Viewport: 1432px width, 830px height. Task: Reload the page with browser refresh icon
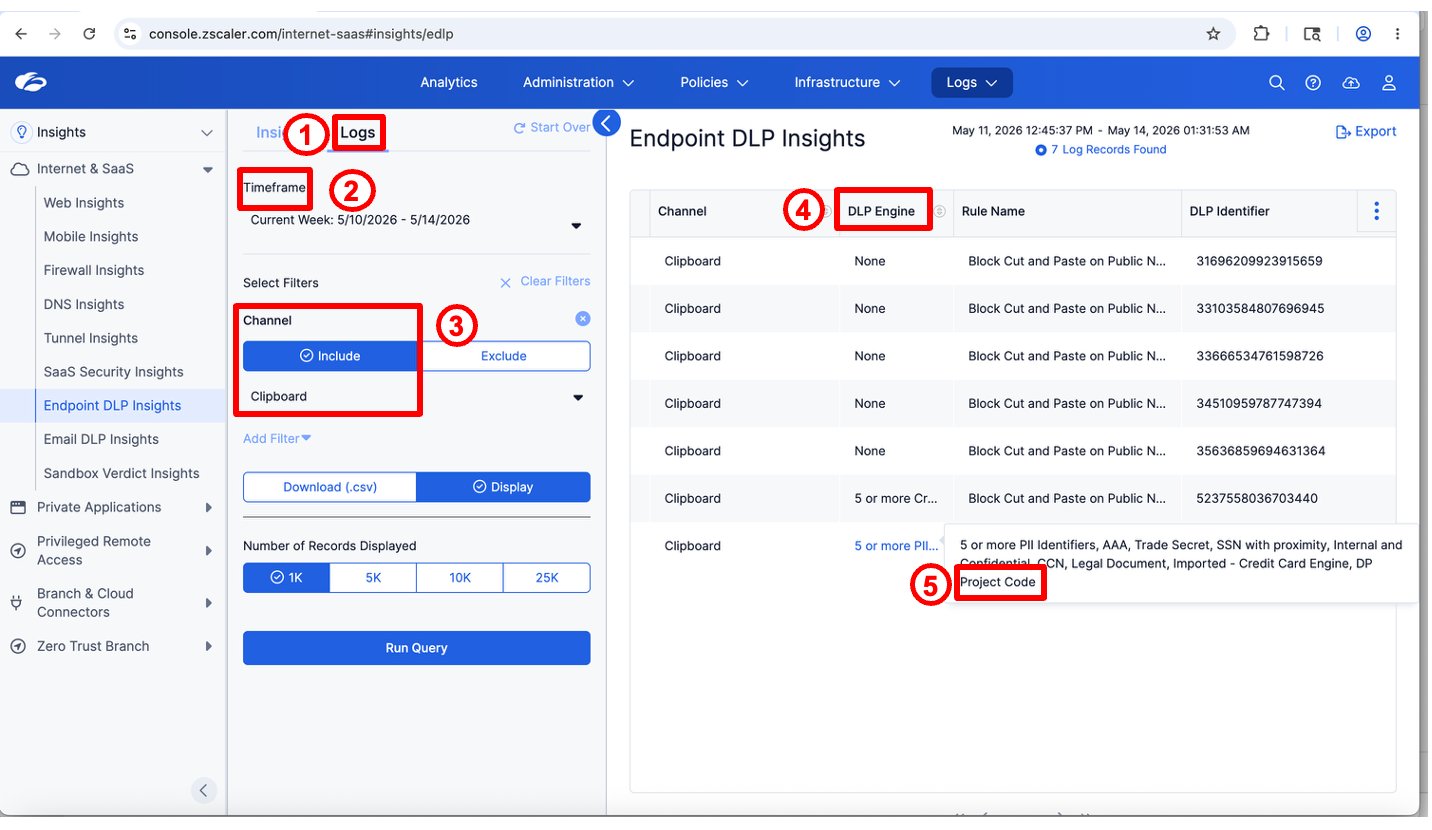tap(89, 33)
